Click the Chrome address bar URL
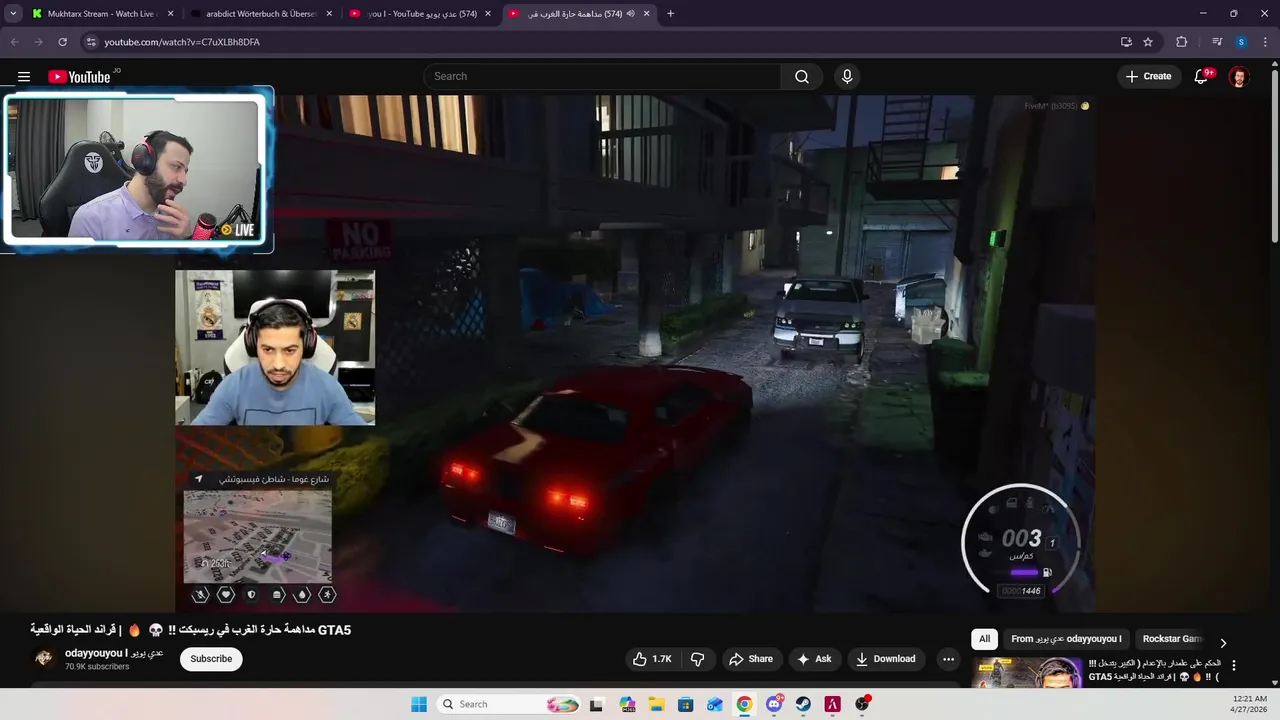 [x=182, y=42]
